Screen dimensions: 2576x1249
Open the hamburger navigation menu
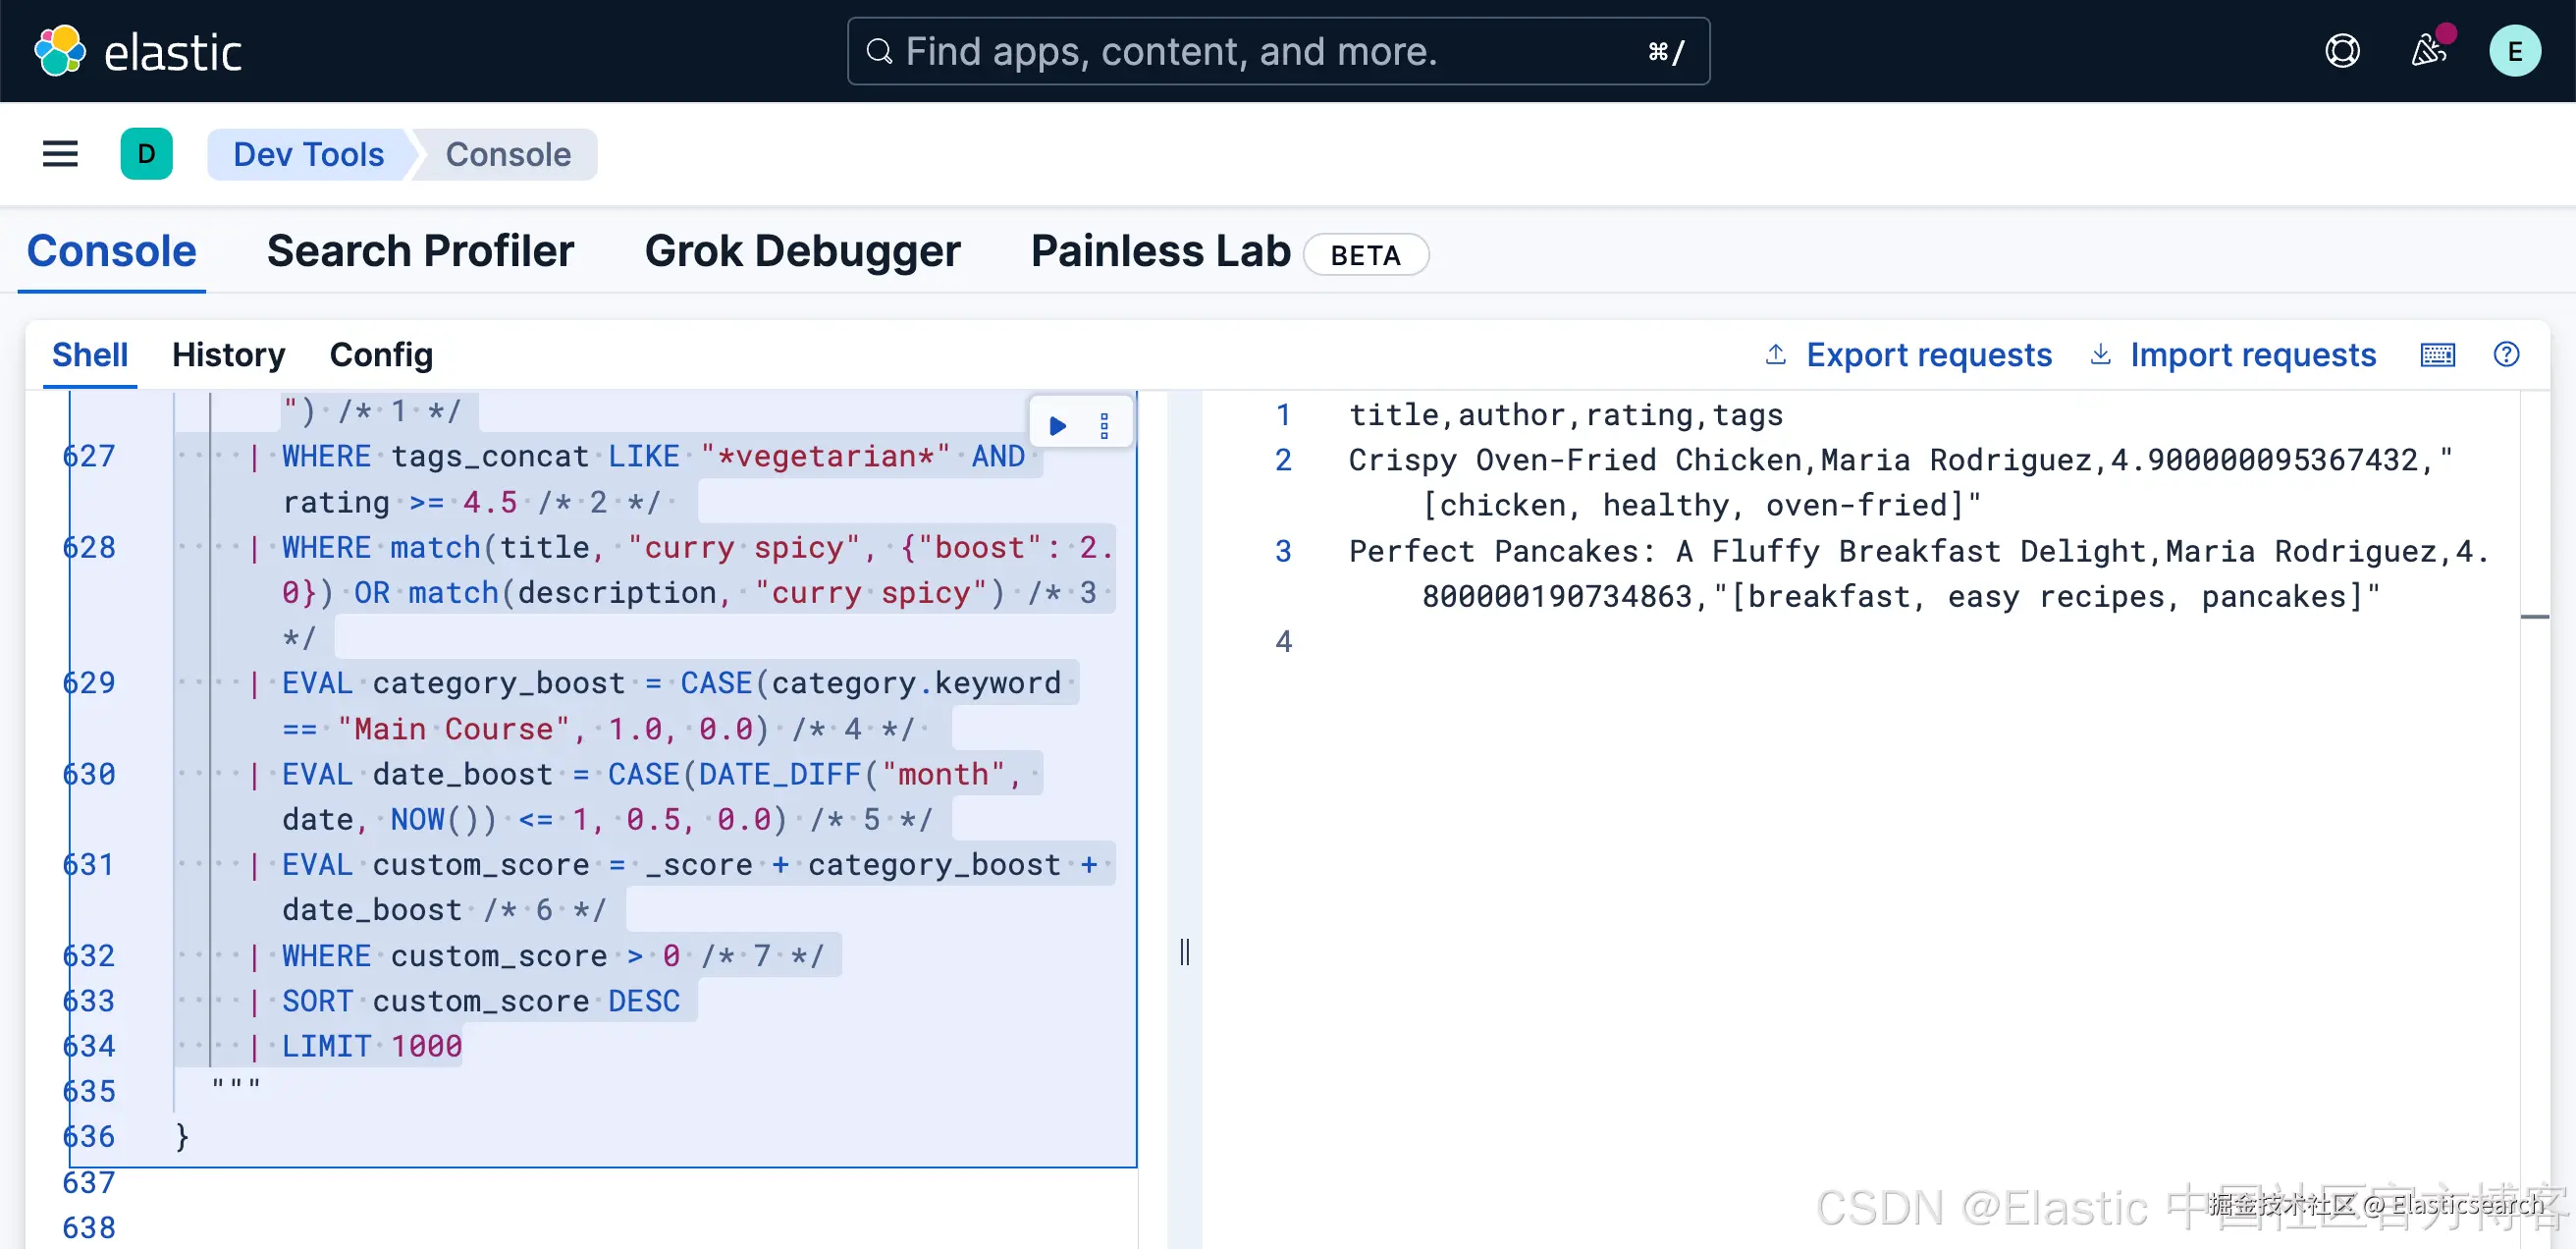(x=60, y=154)
